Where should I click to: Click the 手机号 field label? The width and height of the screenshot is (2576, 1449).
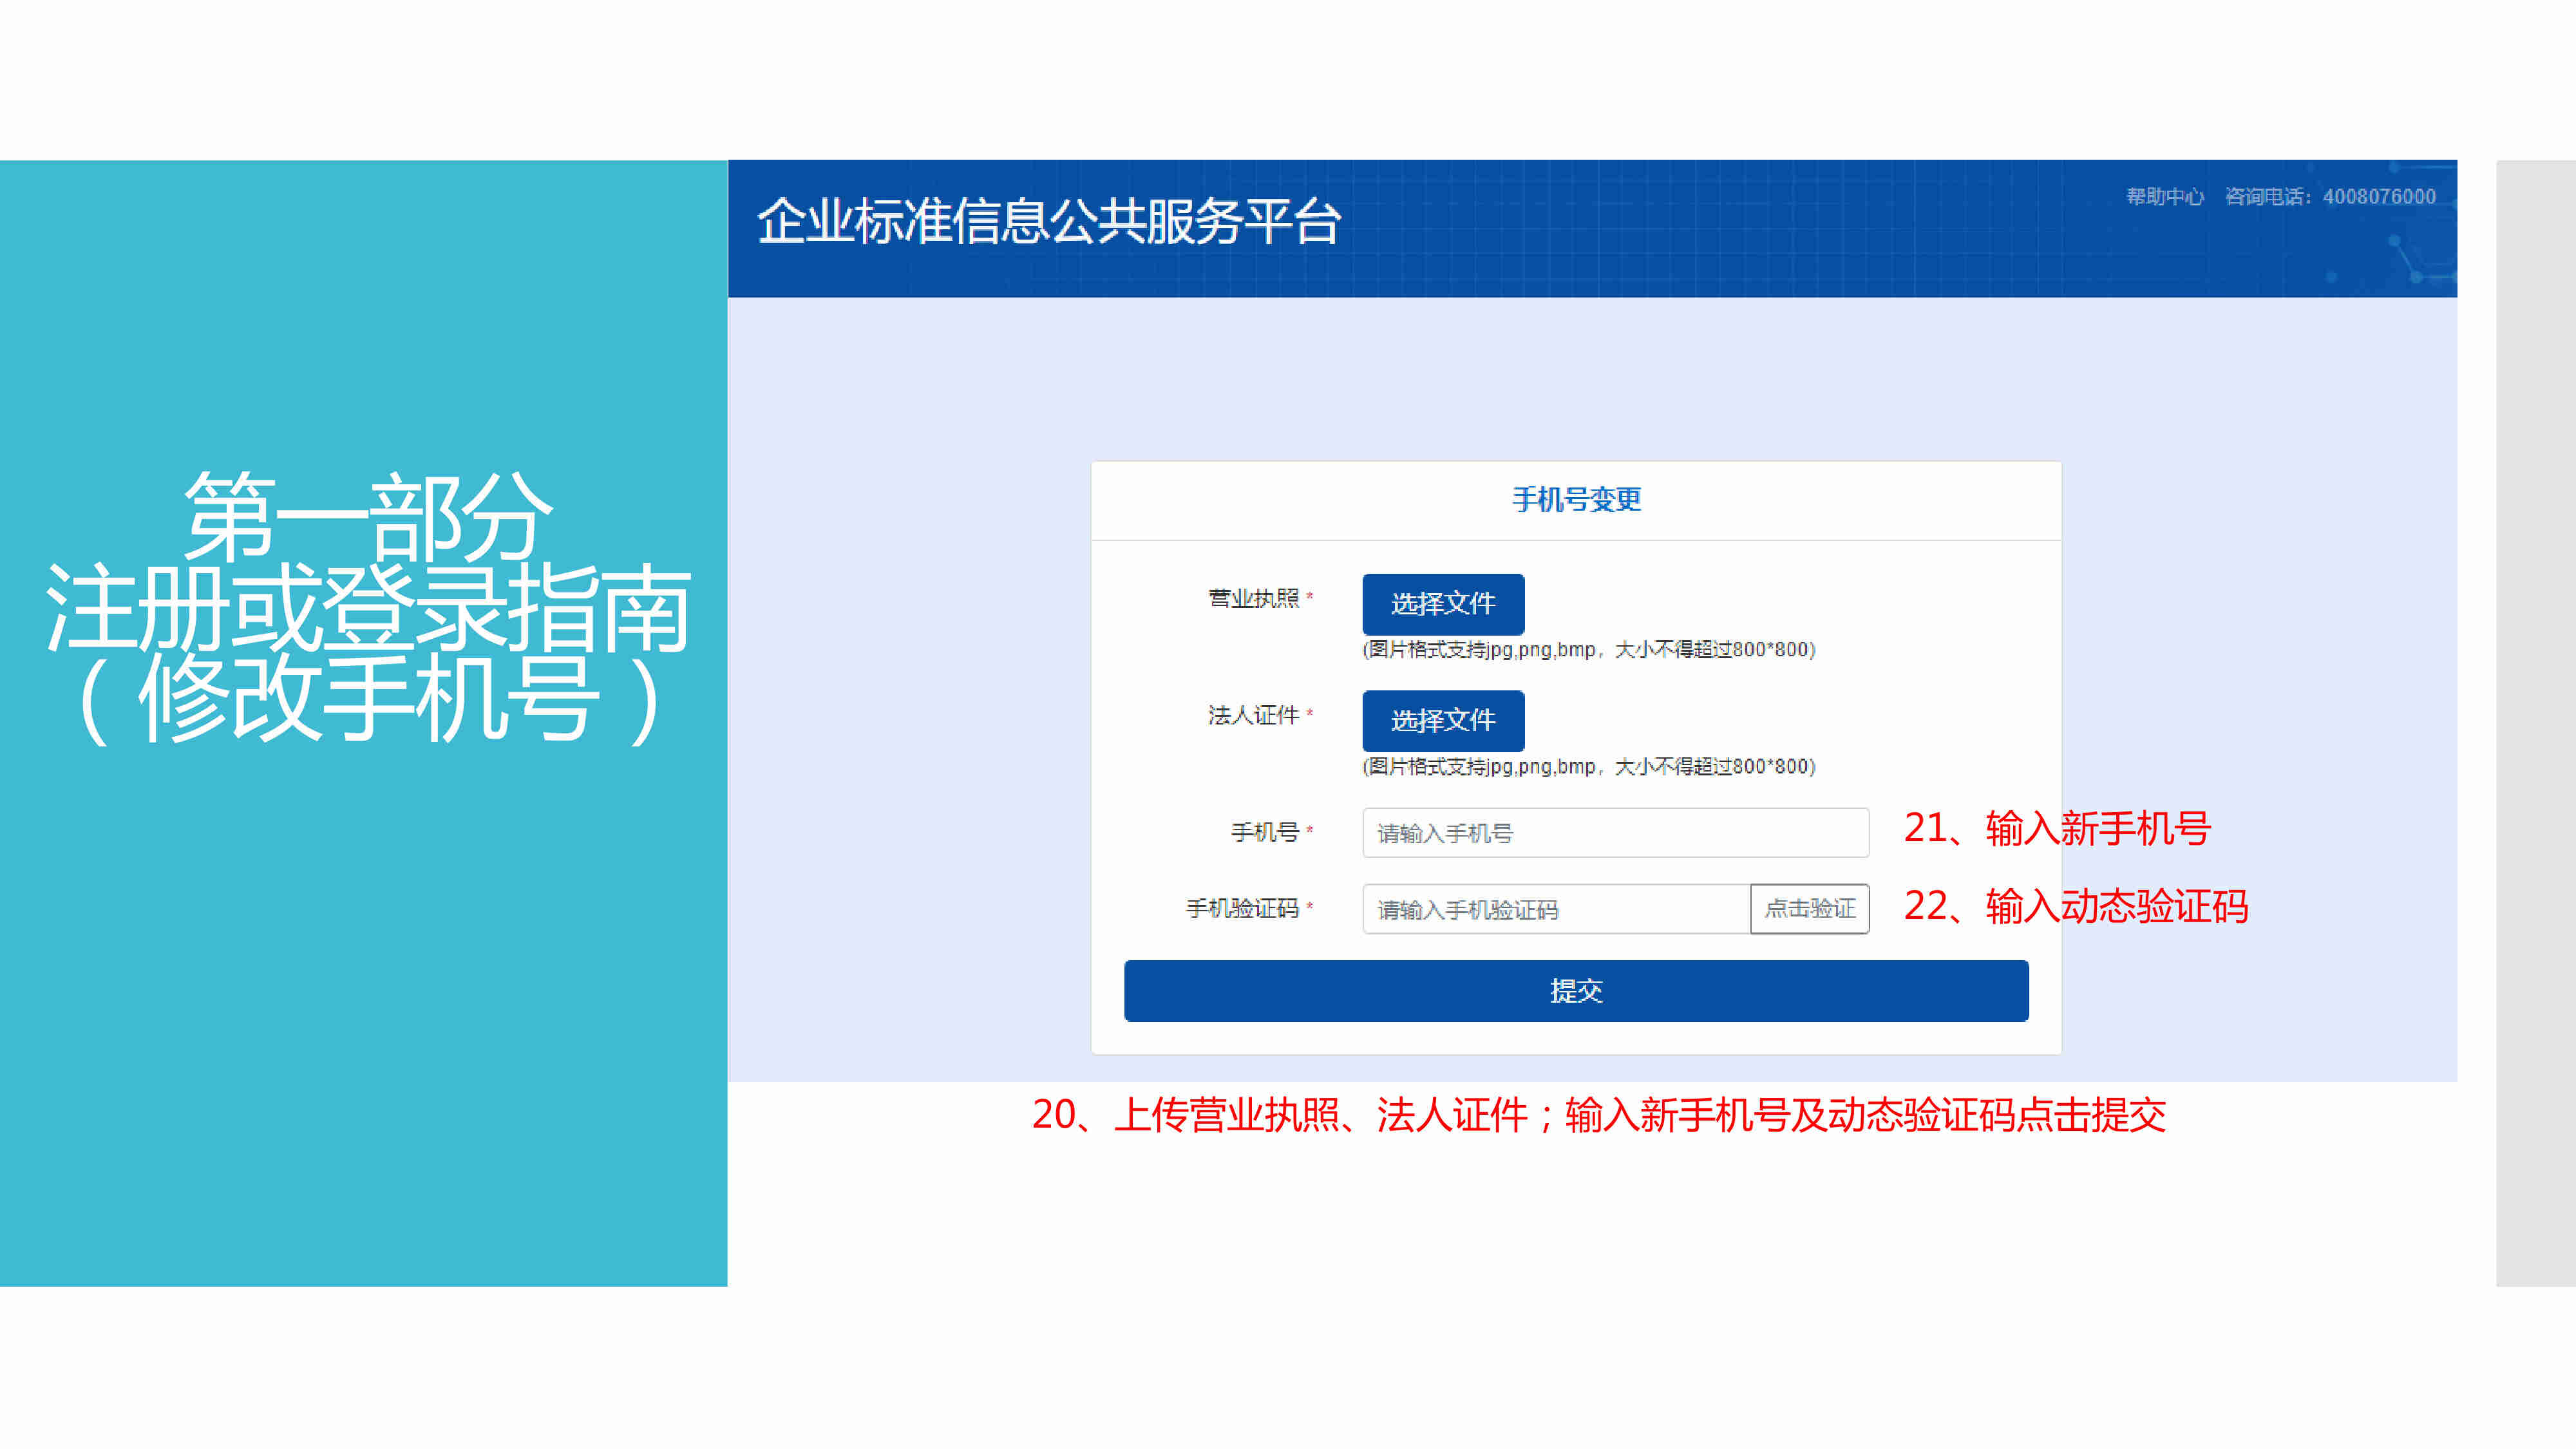coord(1264,832)
